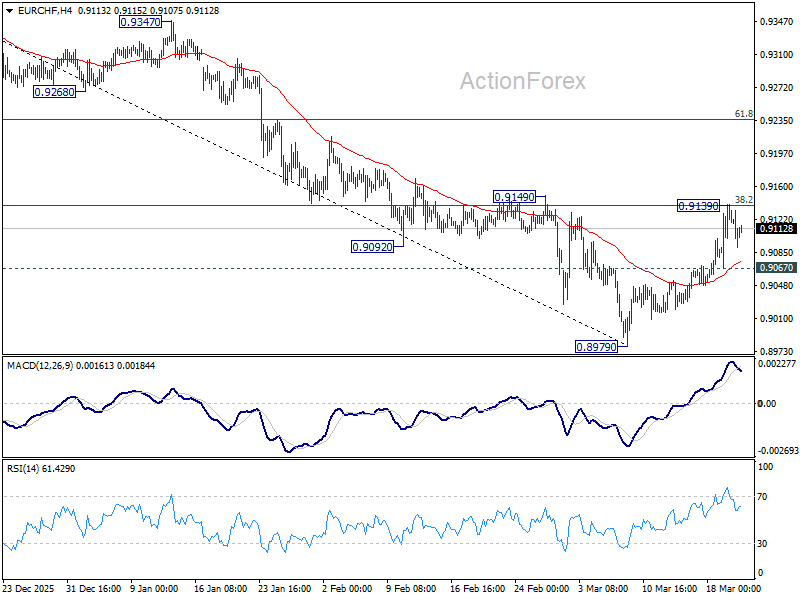Screen dimensions: 800x600
Task: Select the 0.90920 support label
Action: tap(371, 246)
